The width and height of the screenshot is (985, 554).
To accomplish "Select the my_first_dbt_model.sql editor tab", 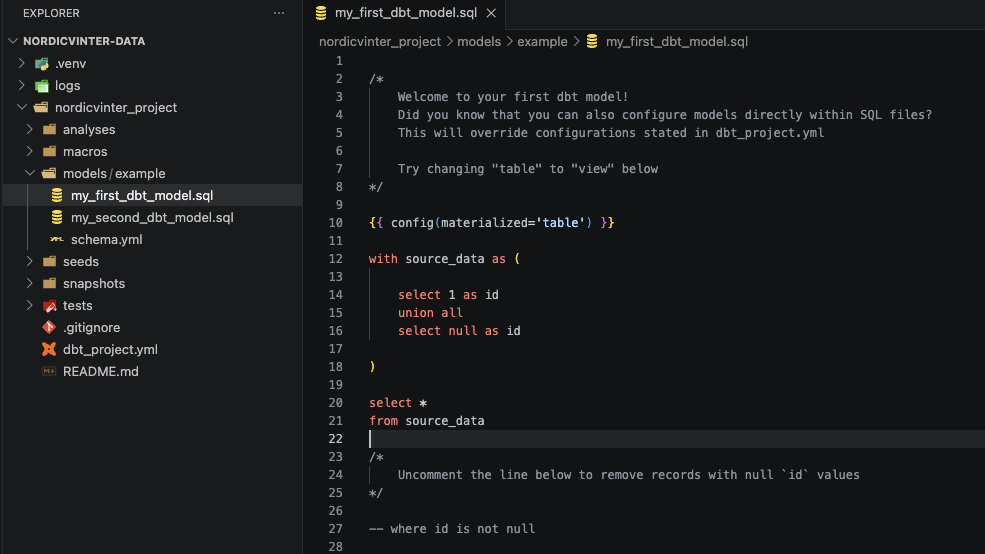I will 405,13.
